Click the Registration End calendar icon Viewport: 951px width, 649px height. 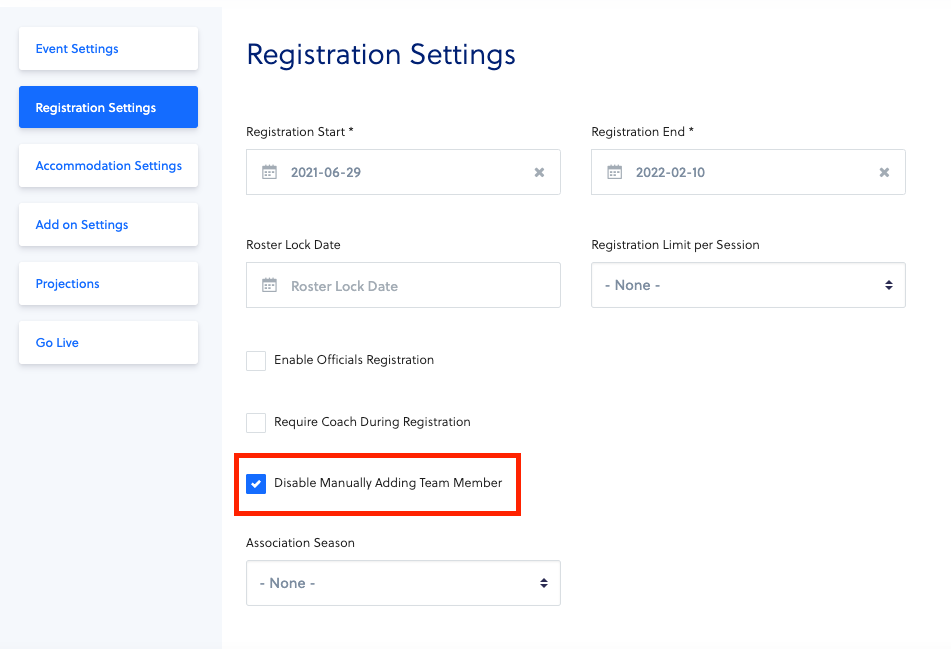[614, 172]
